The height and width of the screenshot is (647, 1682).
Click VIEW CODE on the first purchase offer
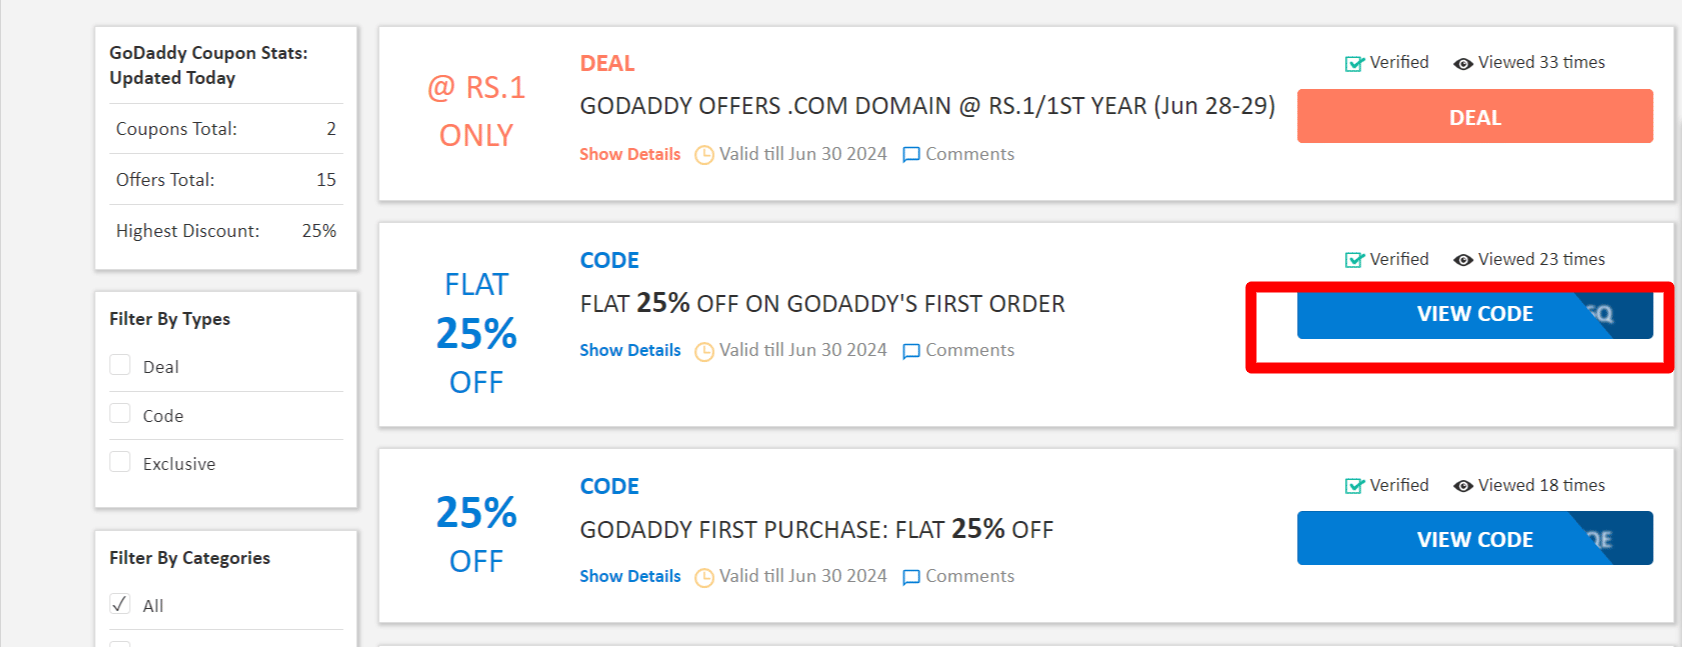(1473, 538)
